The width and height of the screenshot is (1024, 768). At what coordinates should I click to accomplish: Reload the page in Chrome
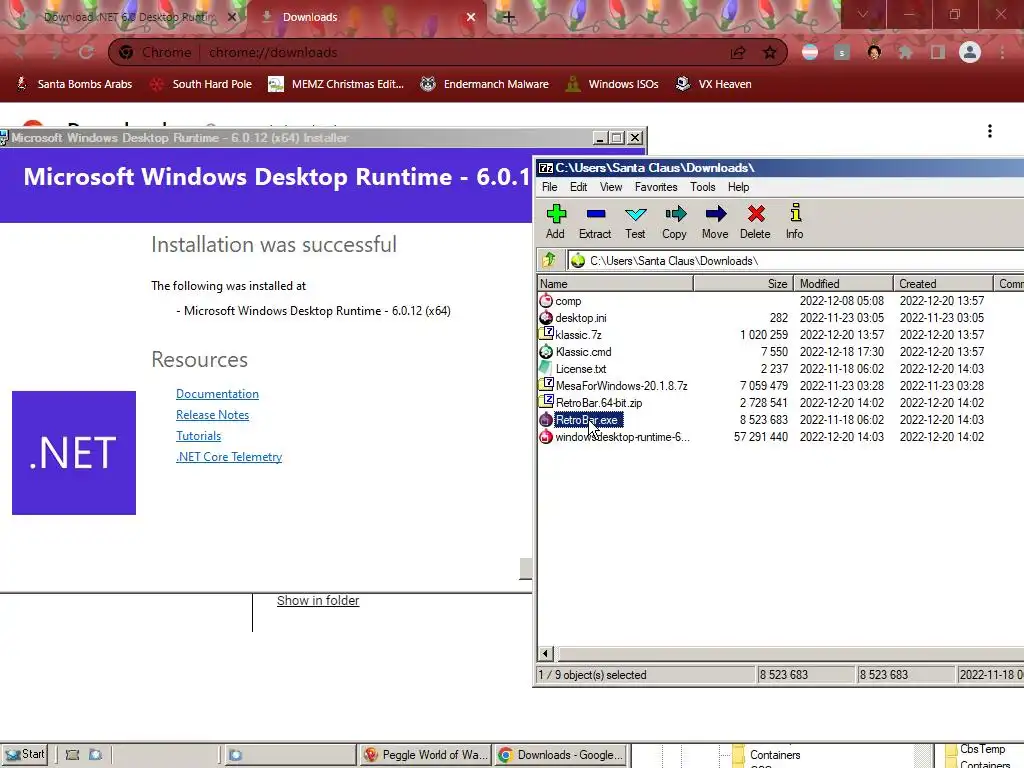(x=86, y=52)
